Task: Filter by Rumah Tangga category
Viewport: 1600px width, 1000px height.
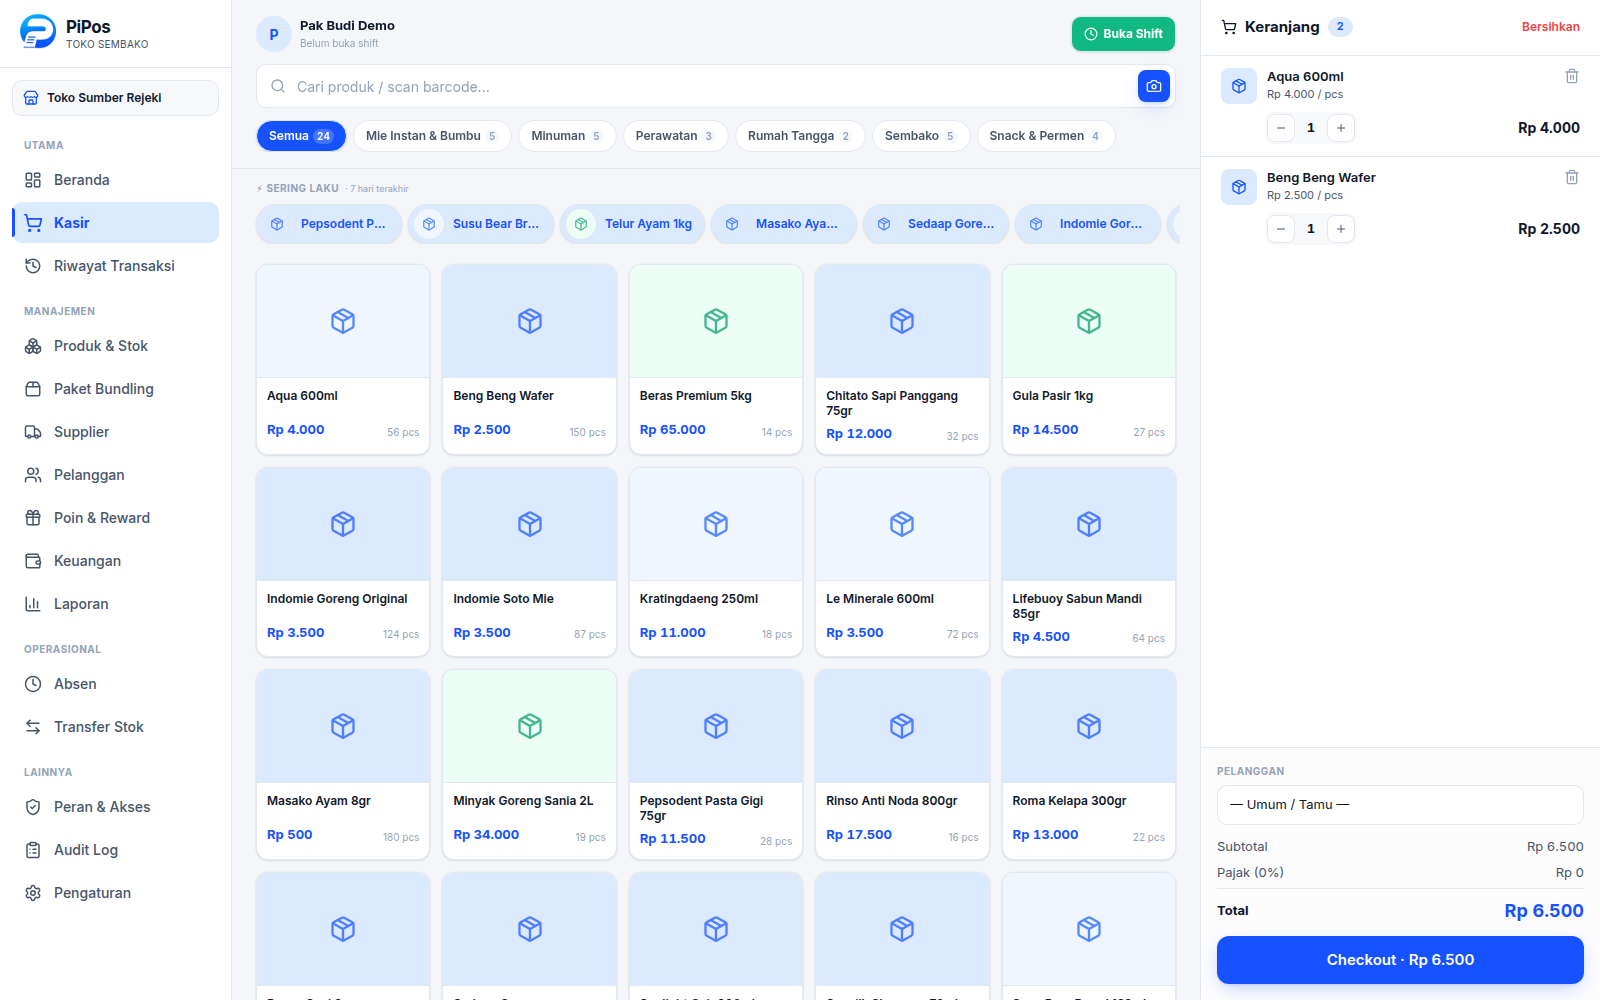Action: (x=800, y=136)
